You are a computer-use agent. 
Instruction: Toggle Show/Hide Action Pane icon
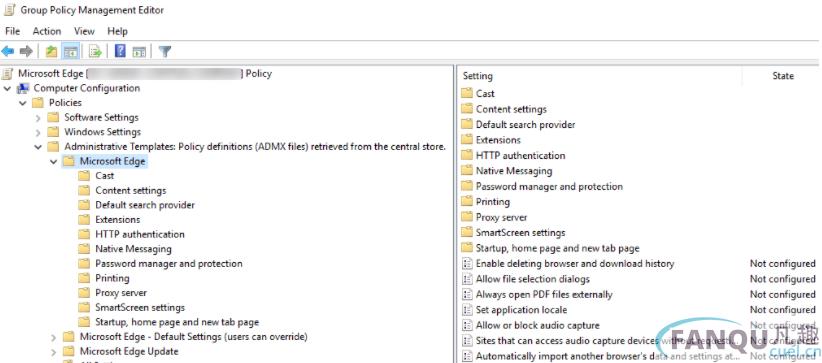[x=139, y=51]
